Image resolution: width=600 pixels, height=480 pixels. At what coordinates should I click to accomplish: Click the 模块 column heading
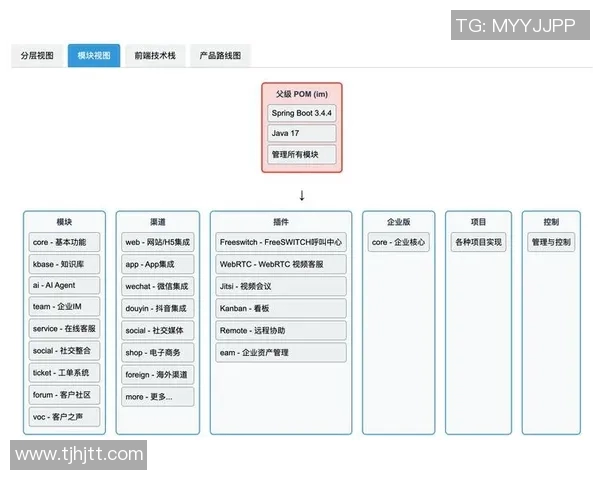pyautogui.click(x=64, y=222)
